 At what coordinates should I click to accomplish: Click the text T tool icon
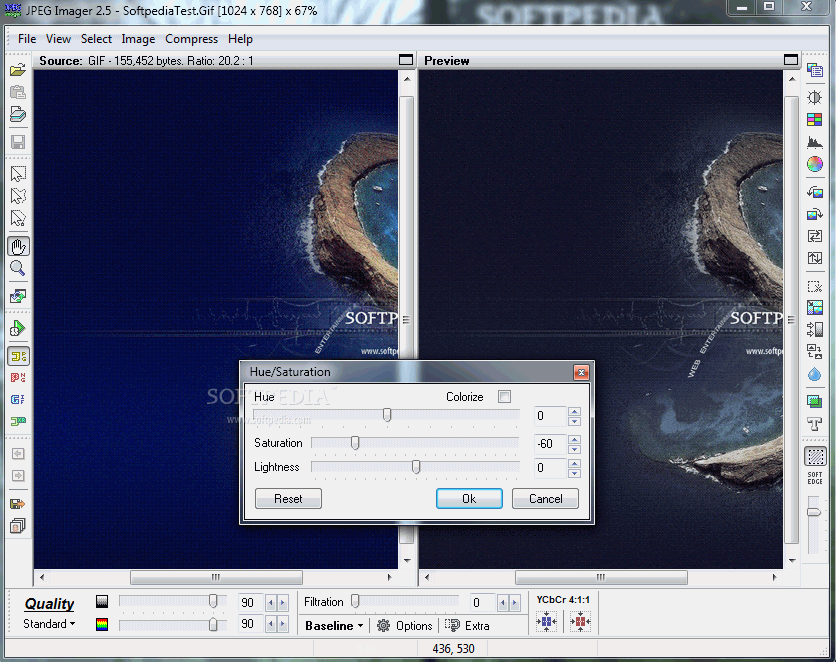[814, 424]
